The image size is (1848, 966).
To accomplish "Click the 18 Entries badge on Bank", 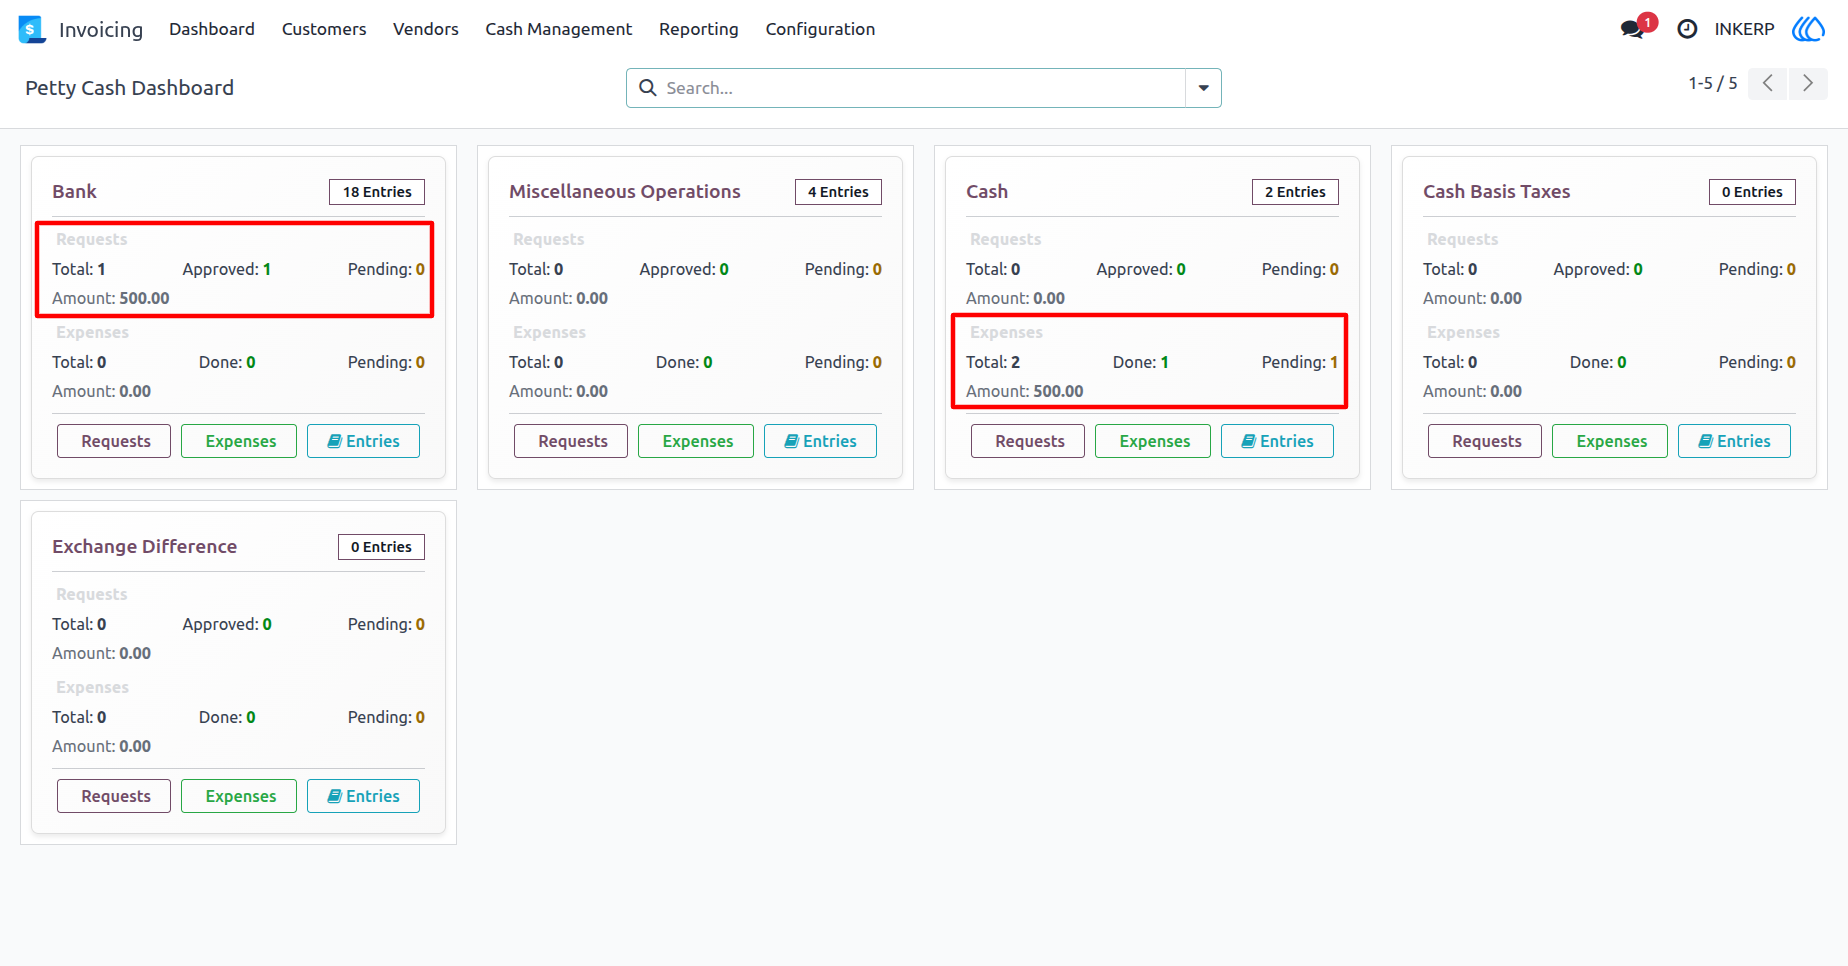I will point(377,192).
